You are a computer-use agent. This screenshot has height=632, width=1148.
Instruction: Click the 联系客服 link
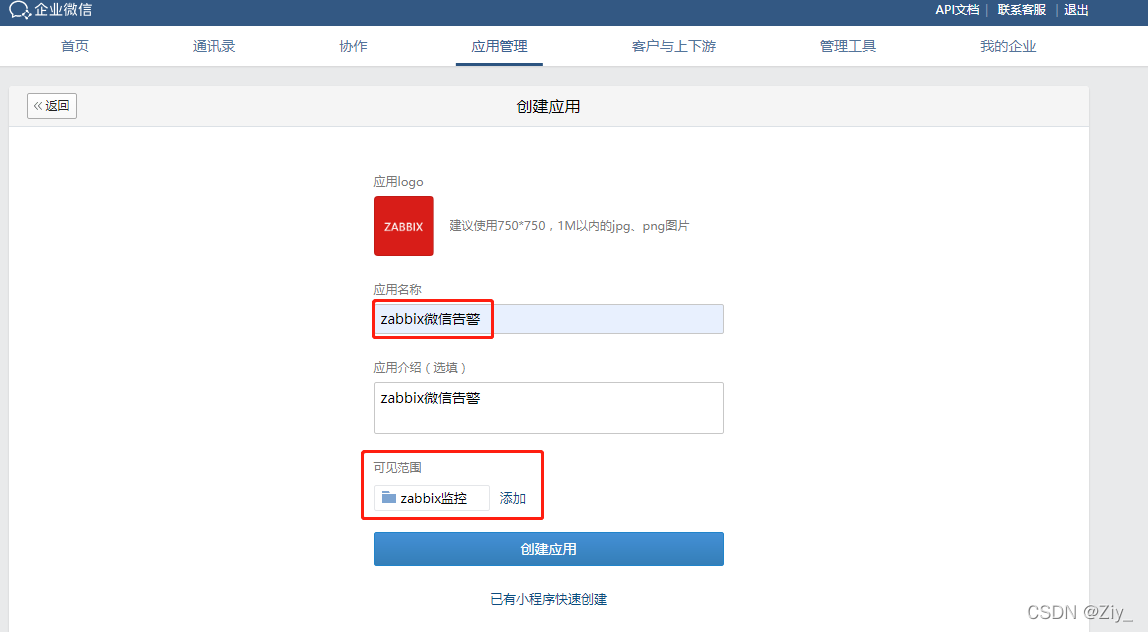(1021, 10)
